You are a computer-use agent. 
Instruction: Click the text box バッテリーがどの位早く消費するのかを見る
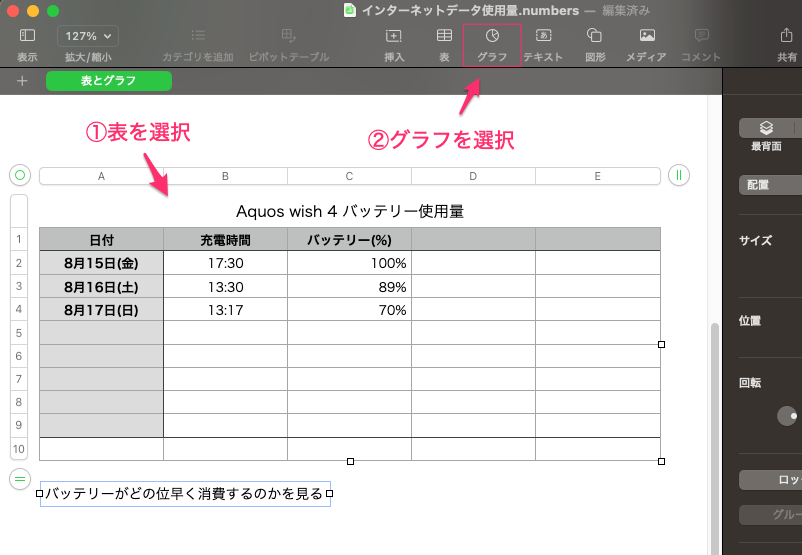(x=185, y=494)
